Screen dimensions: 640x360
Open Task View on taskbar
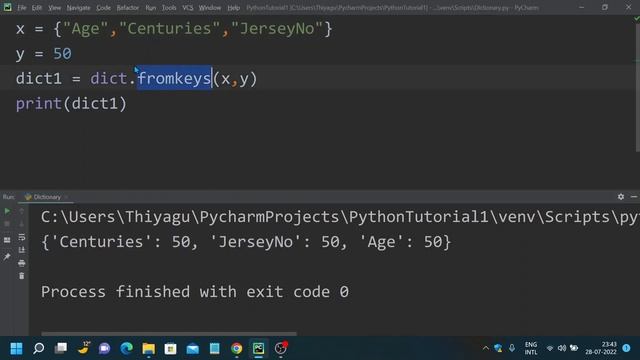click(x=61, y=348)
